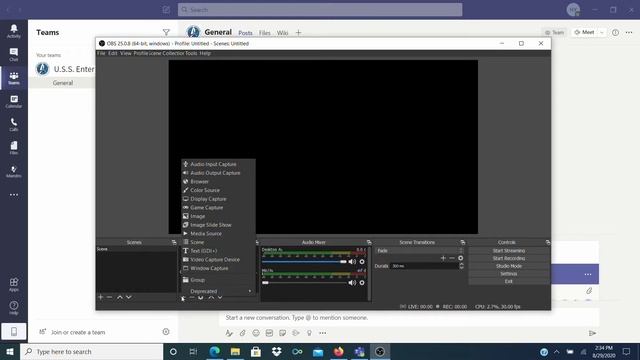Screen dimensions: 640x360
Task: Pop out the Scene Transitions dock
Action: pos(462,242)
